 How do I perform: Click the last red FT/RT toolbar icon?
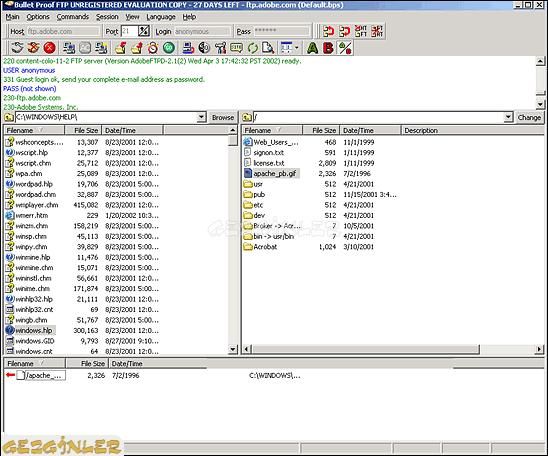[x=377, y=31]
